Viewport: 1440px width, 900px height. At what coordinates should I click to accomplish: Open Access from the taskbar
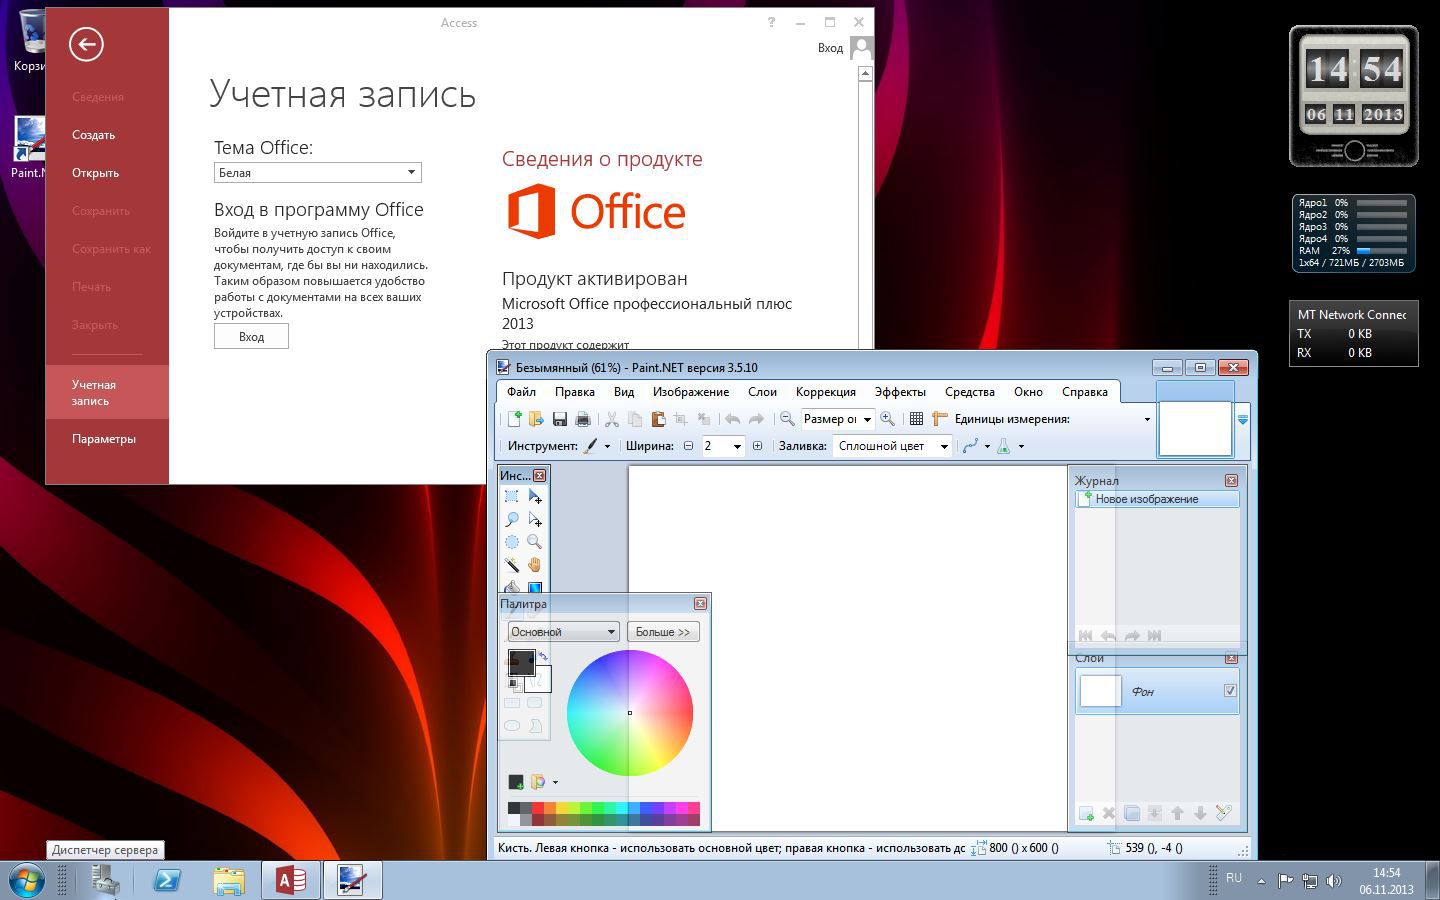[291, 881]
